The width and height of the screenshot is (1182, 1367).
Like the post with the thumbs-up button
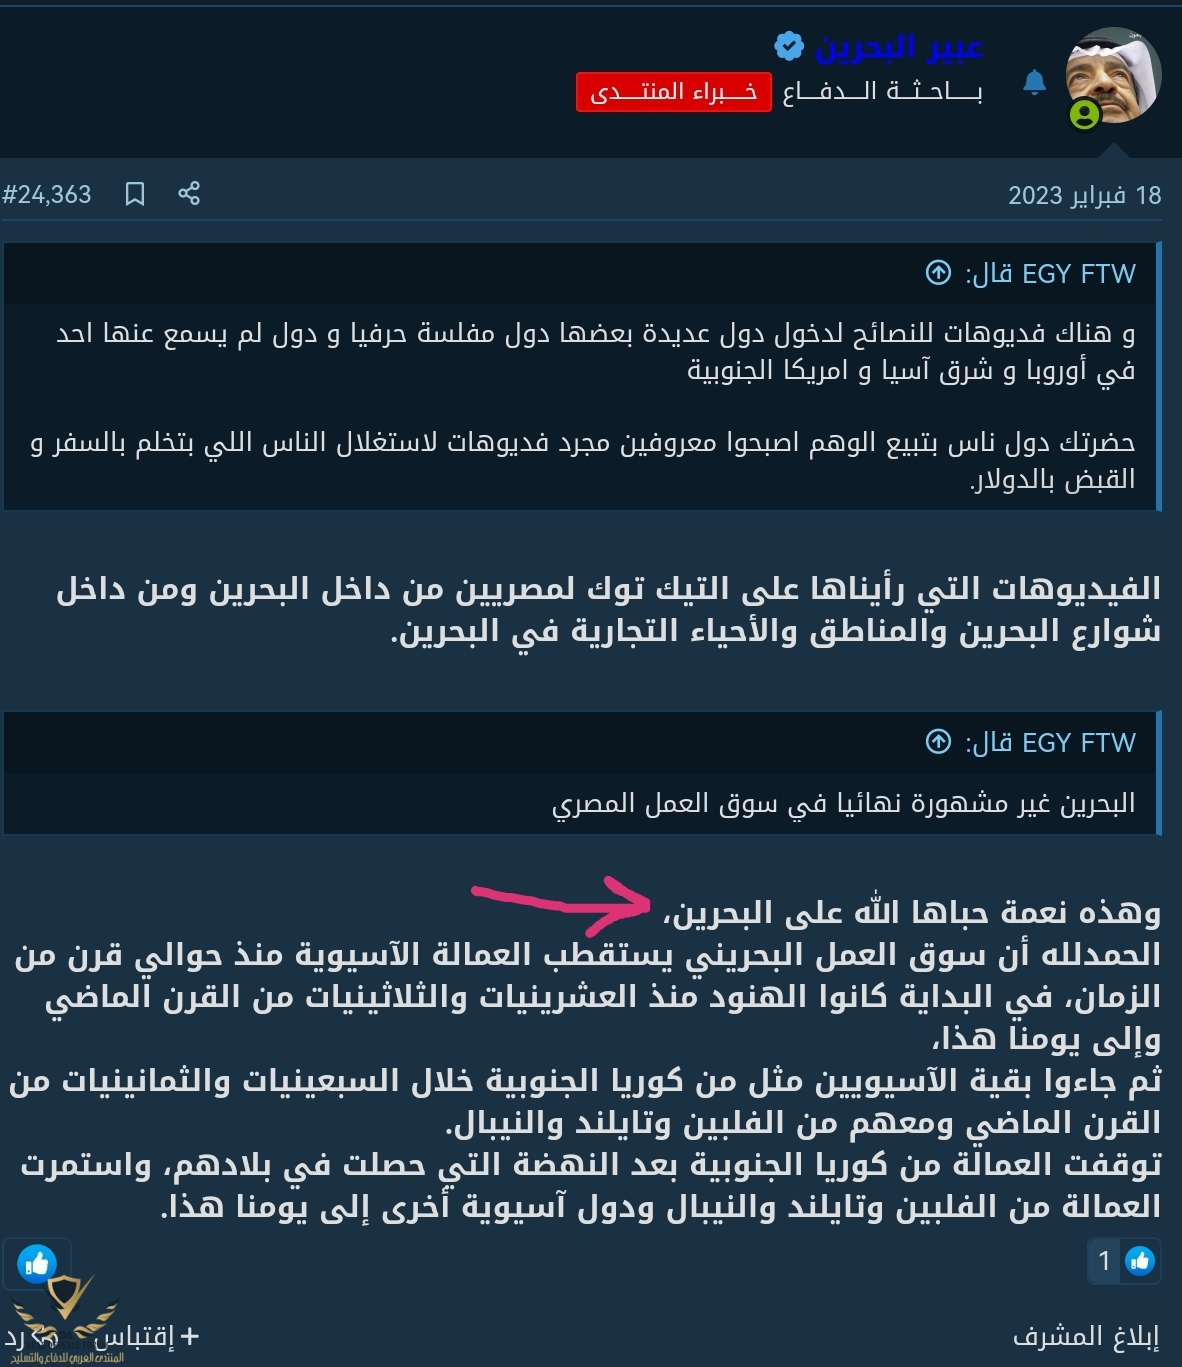click(x=37, y=1265)
